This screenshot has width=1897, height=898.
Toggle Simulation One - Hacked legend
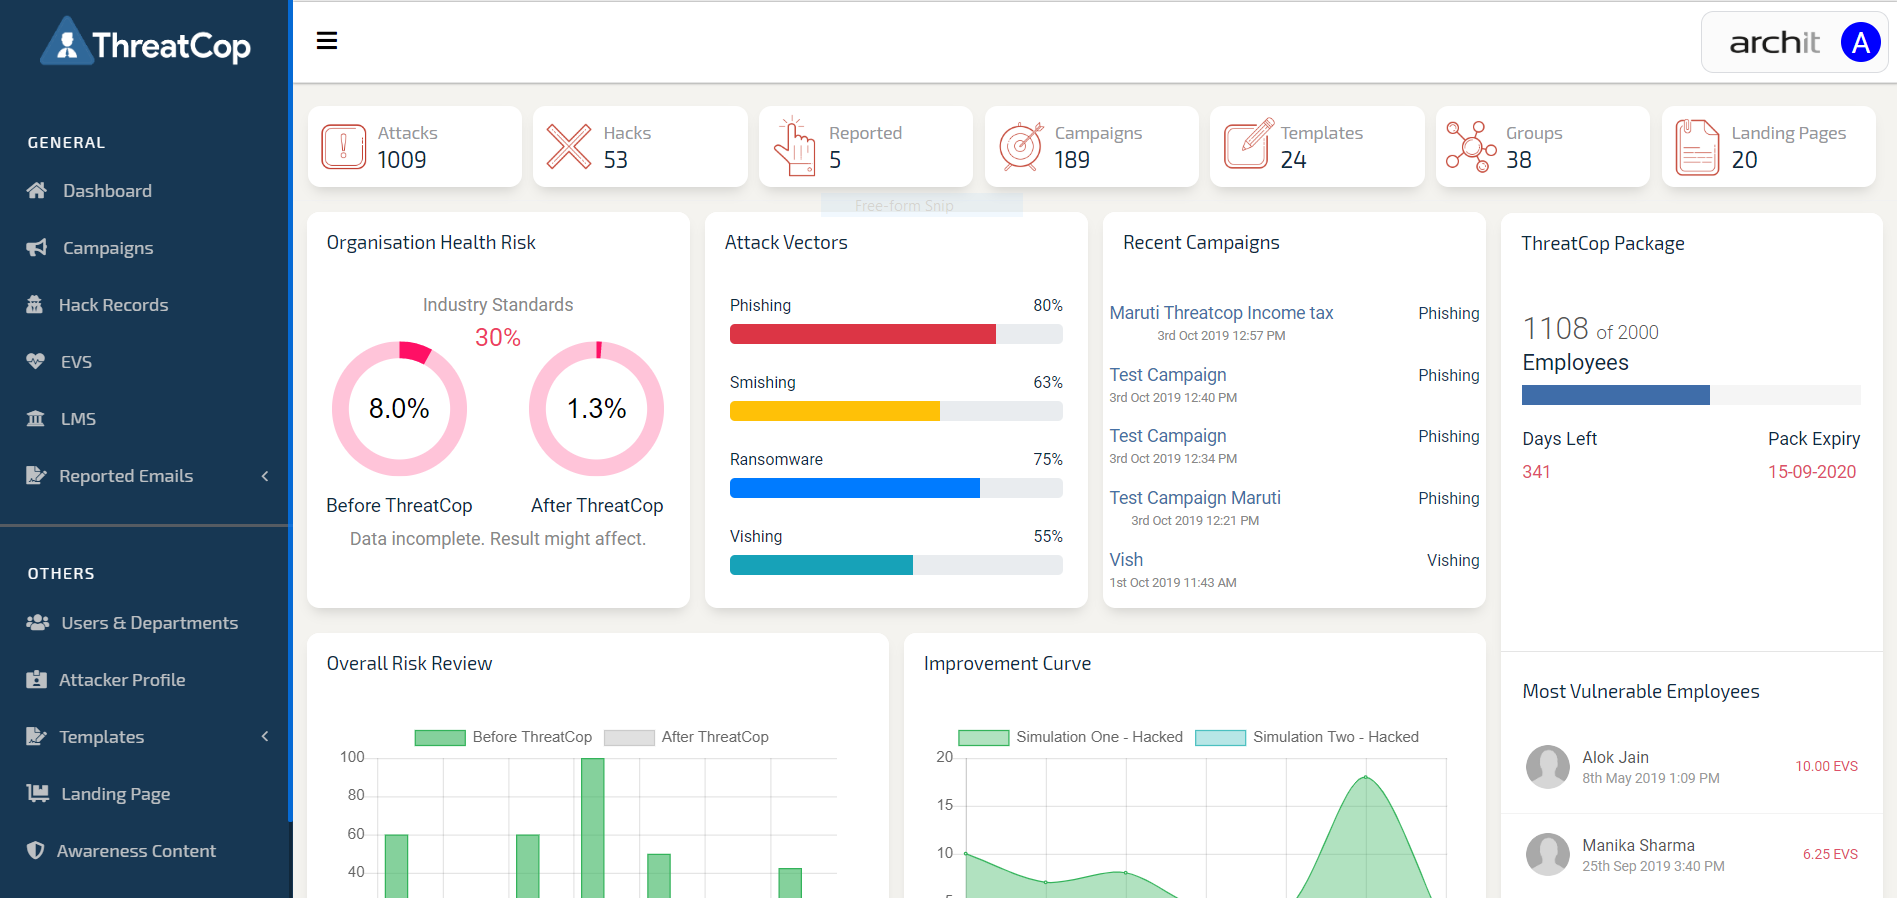point(1070,737)
